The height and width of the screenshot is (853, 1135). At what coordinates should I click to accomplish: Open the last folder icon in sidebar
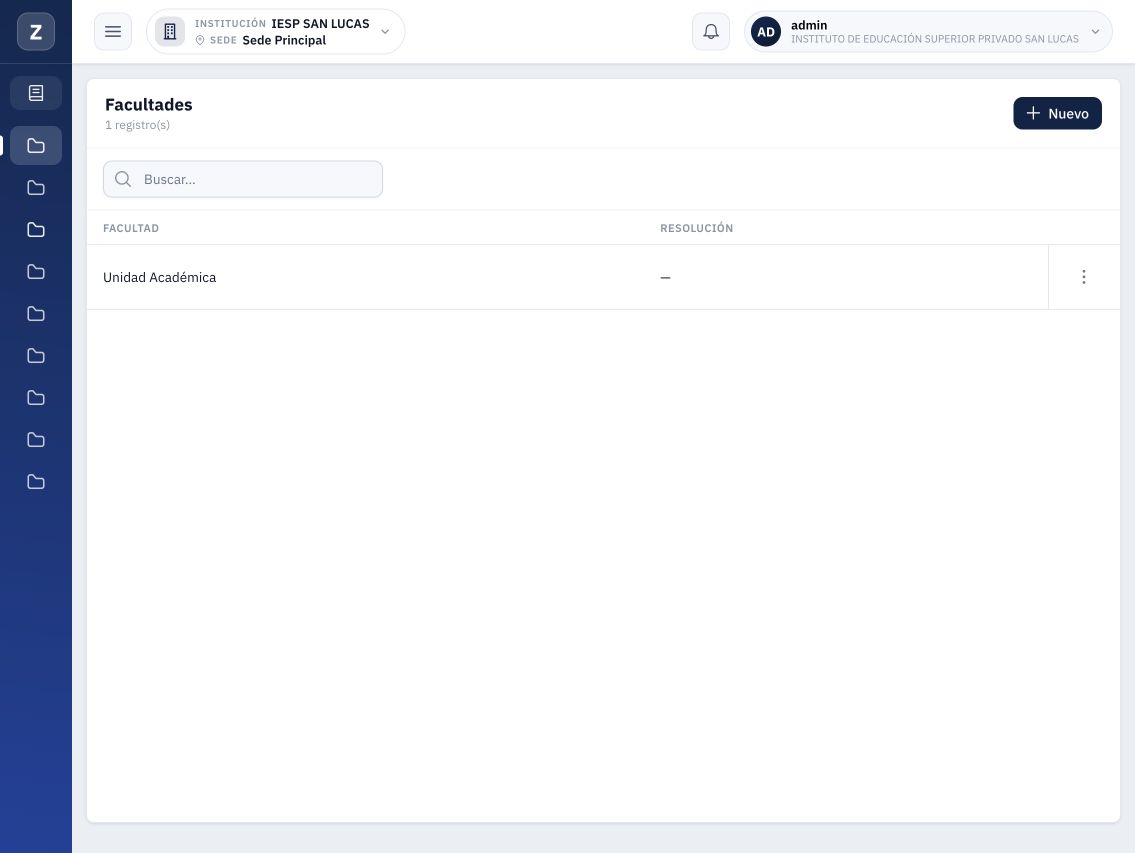[35, 482]
